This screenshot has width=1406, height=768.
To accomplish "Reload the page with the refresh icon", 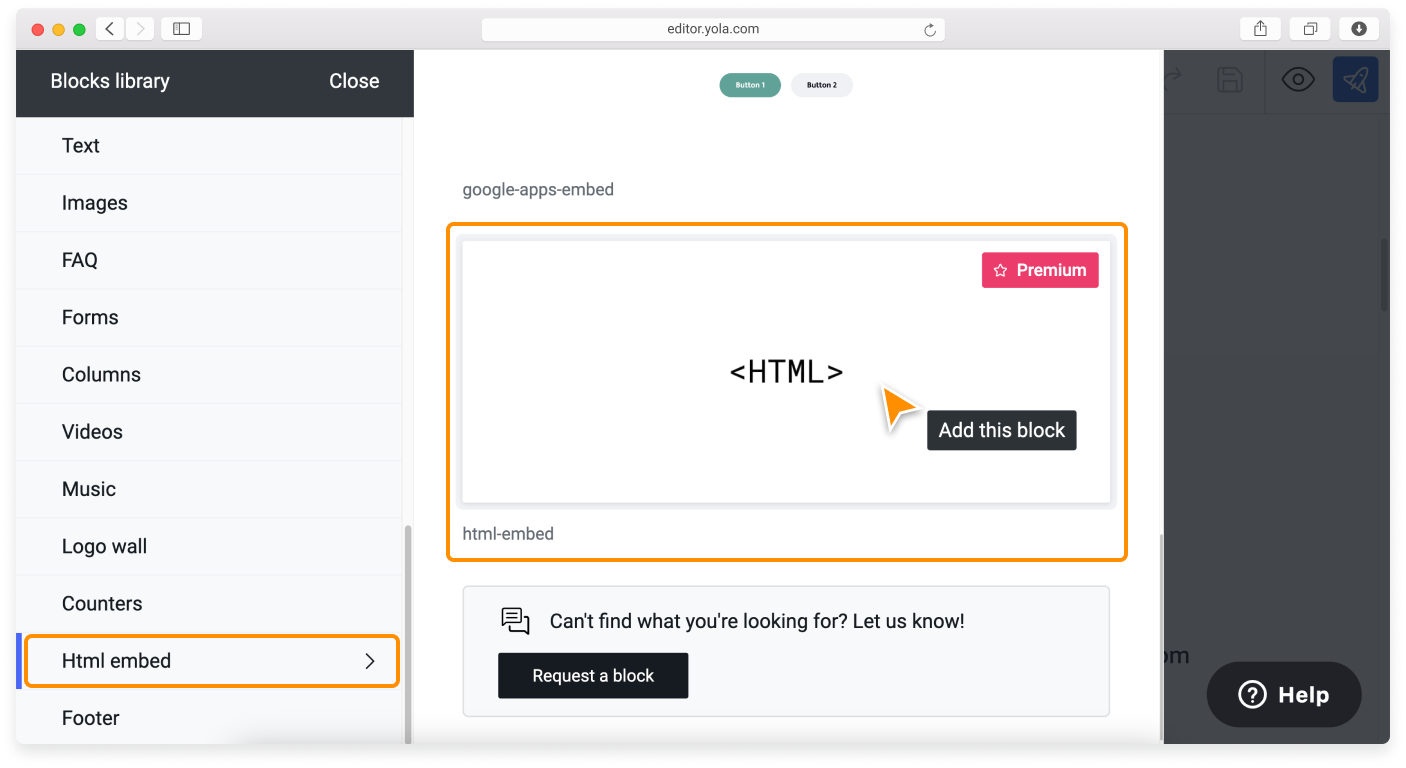I will point(929,28).
